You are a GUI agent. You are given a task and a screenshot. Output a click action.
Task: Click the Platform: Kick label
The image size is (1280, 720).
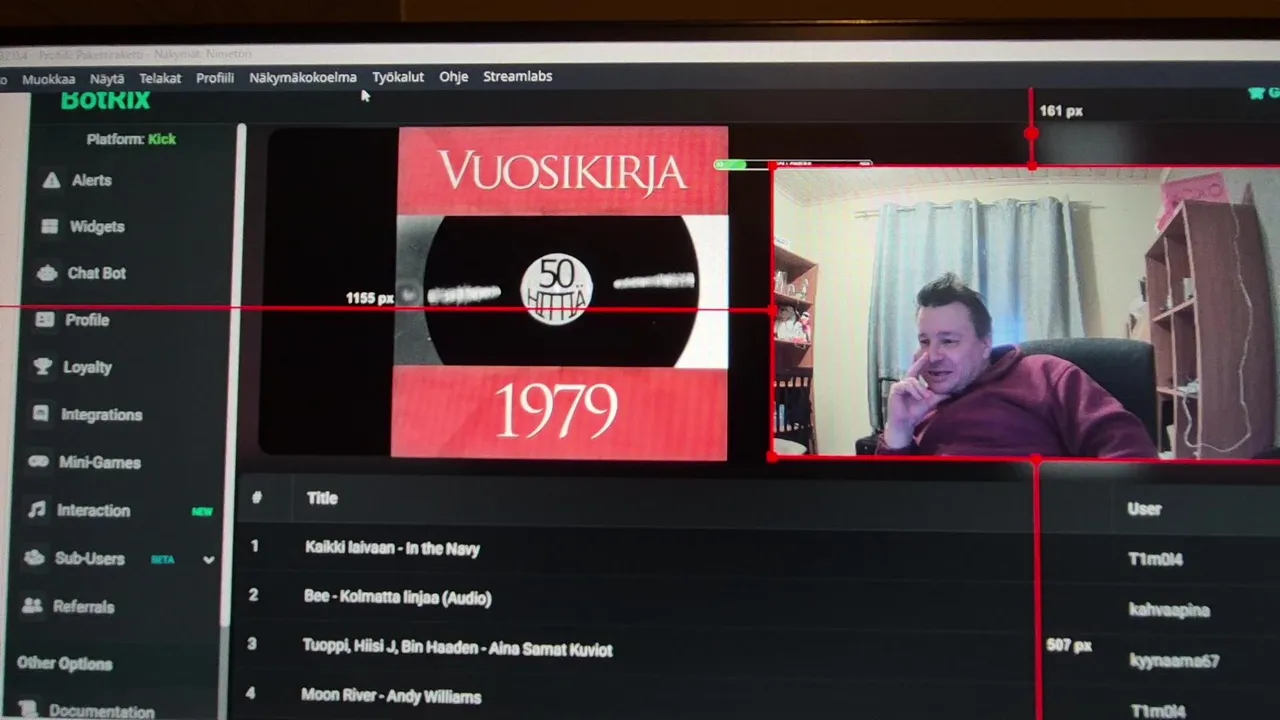coord(131,139)
